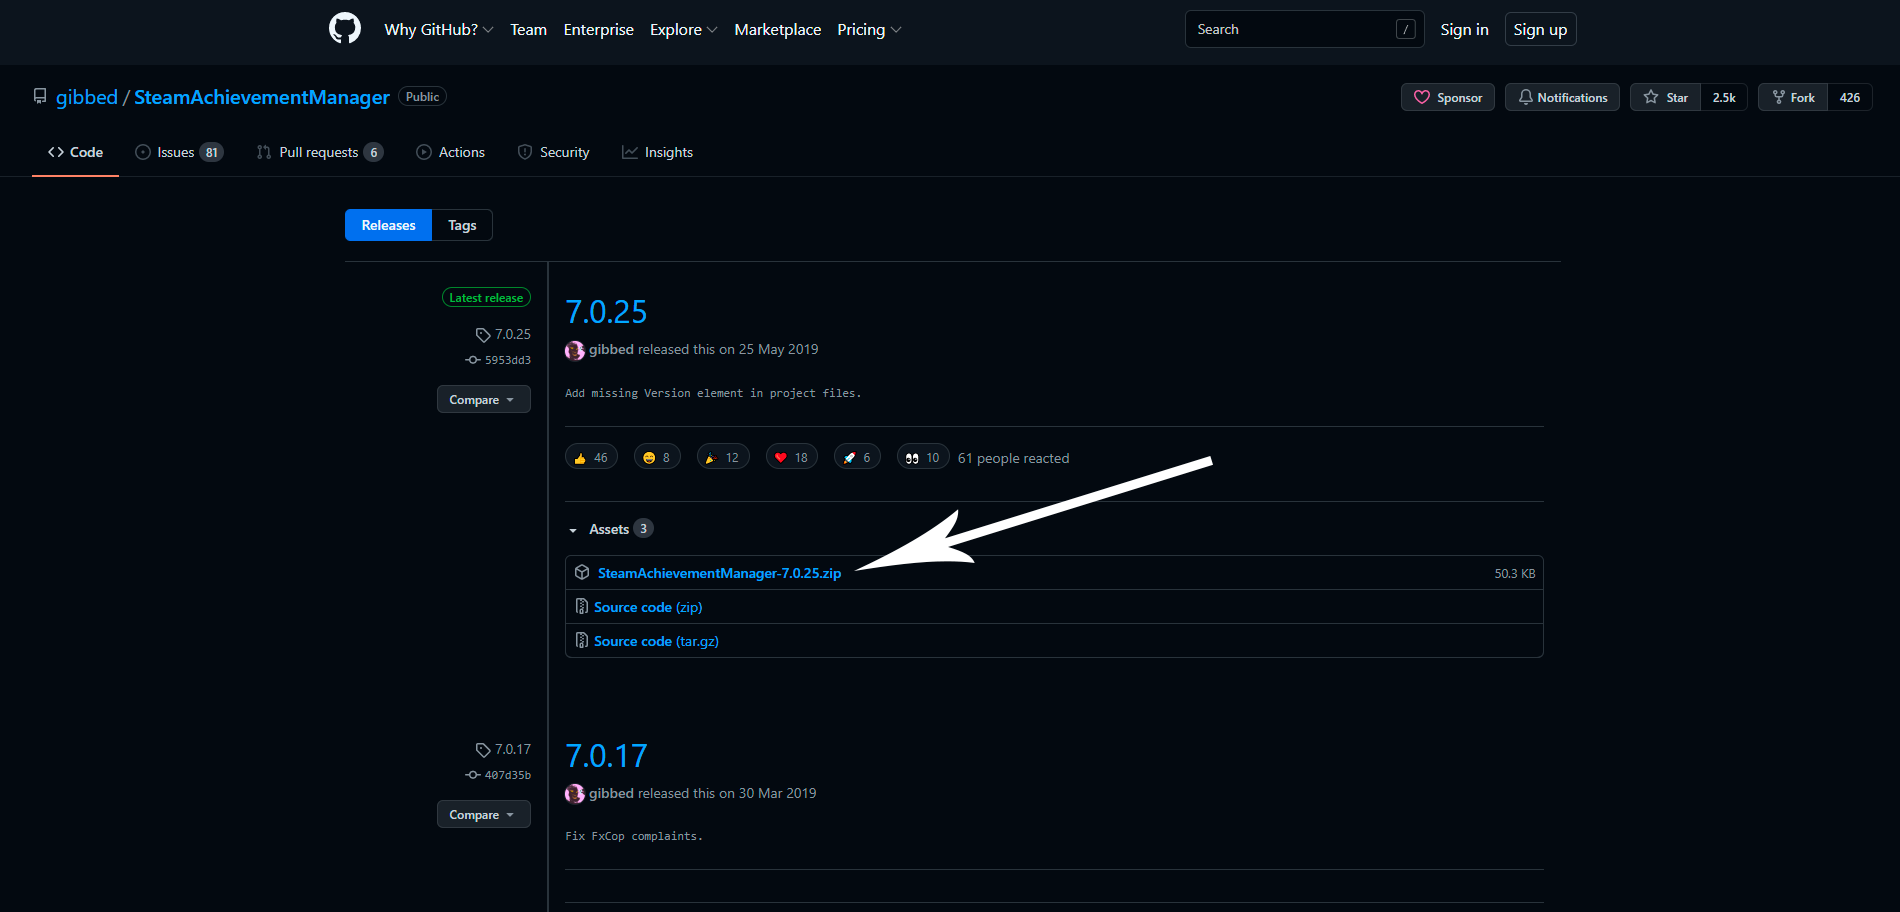The width and height of the screenshot is (1900, 912).
Task: Click the heart reaction with 18
Action: (x=792, y=457)
